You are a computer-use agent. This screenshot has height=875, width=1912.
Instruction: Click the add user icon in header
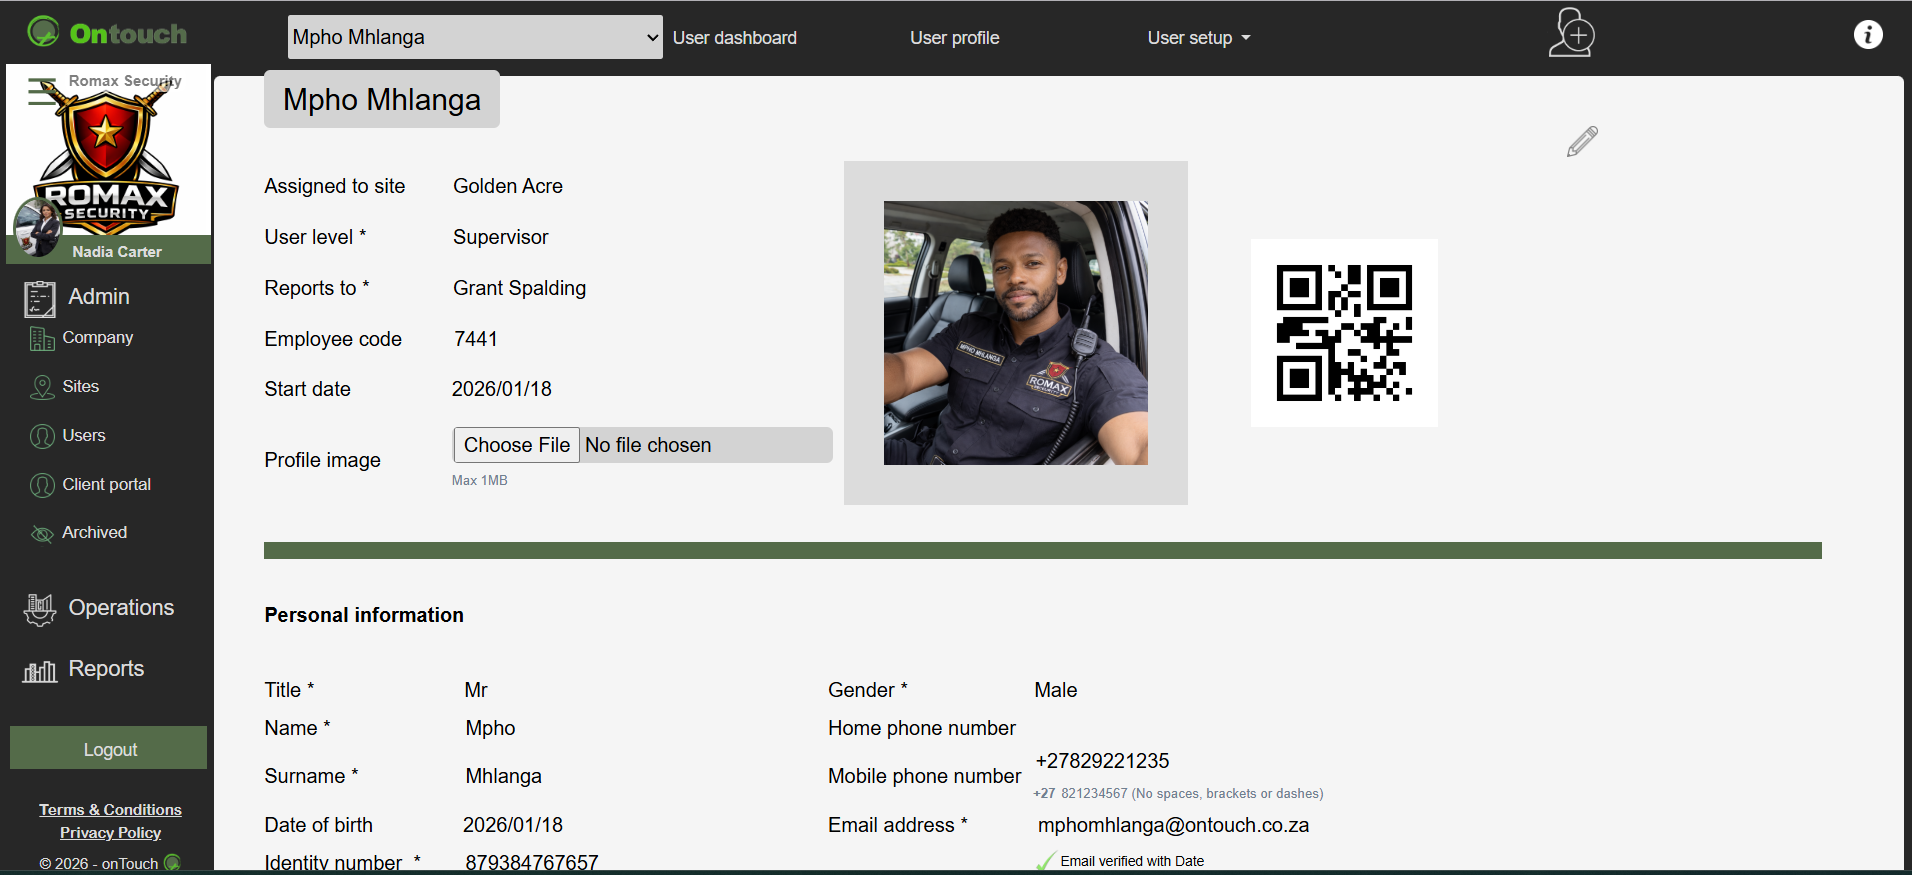1571,34
